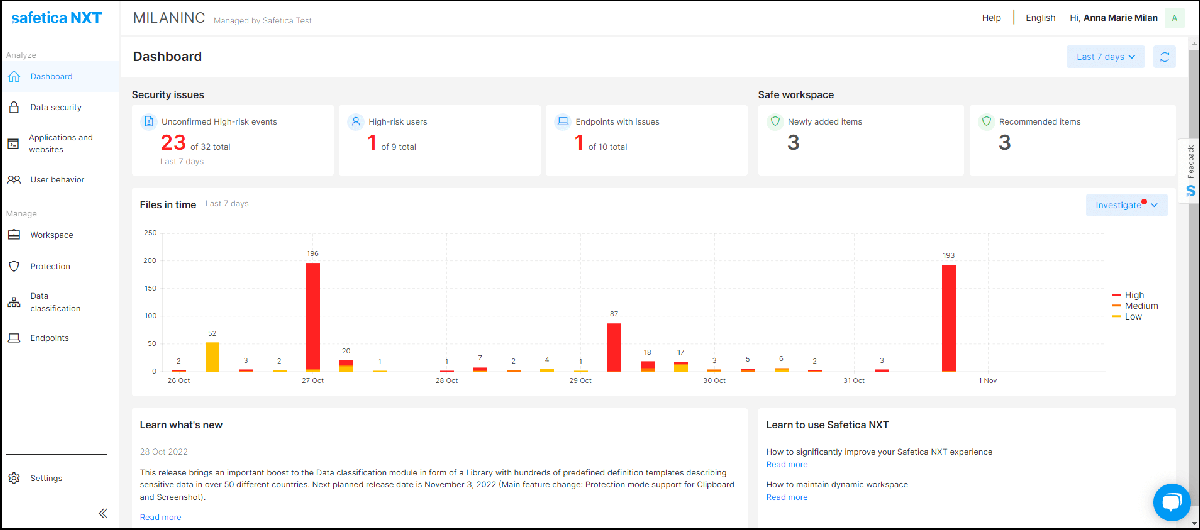Click the Safetica NXT logo
The image size is (1200, 530).
[56, 17]
